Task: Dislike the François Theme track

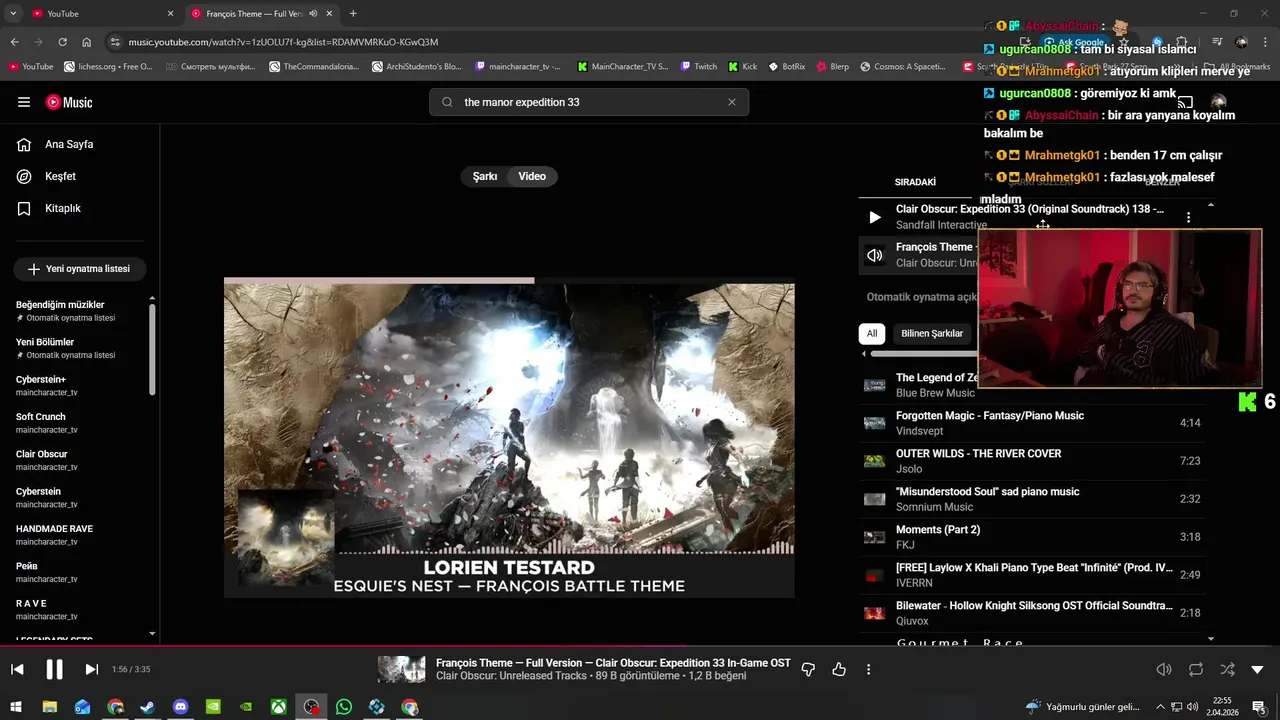Action: pos(808,669)
